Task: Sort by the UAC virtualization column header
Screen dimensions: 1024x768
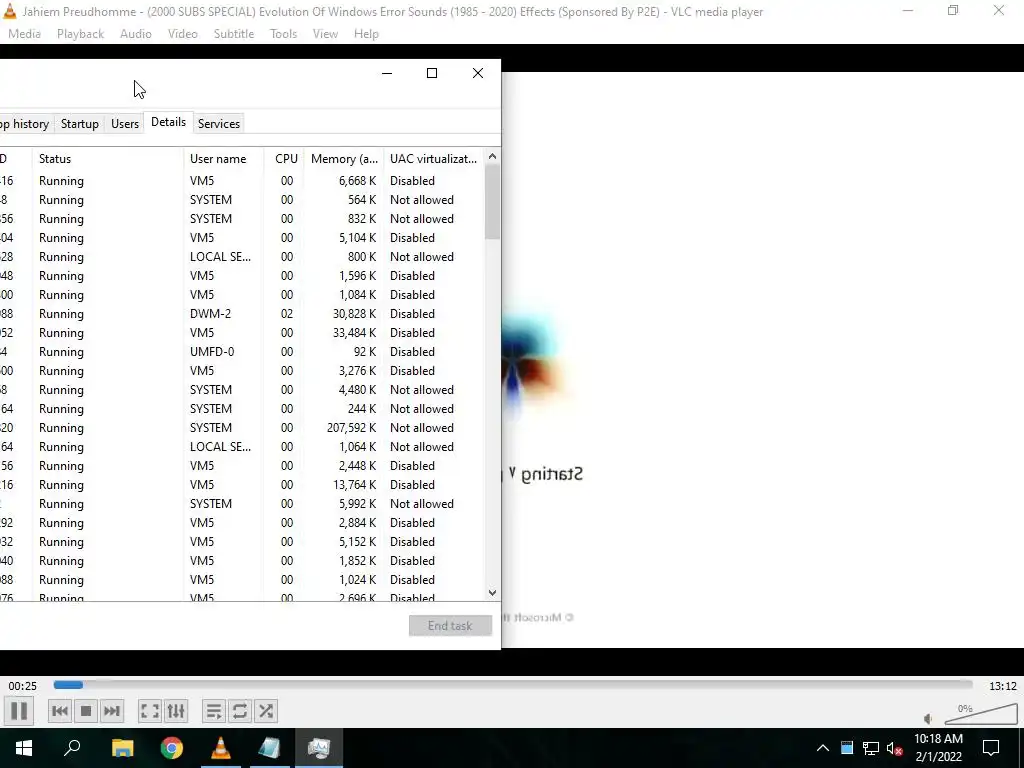Action: click(434, 159)
